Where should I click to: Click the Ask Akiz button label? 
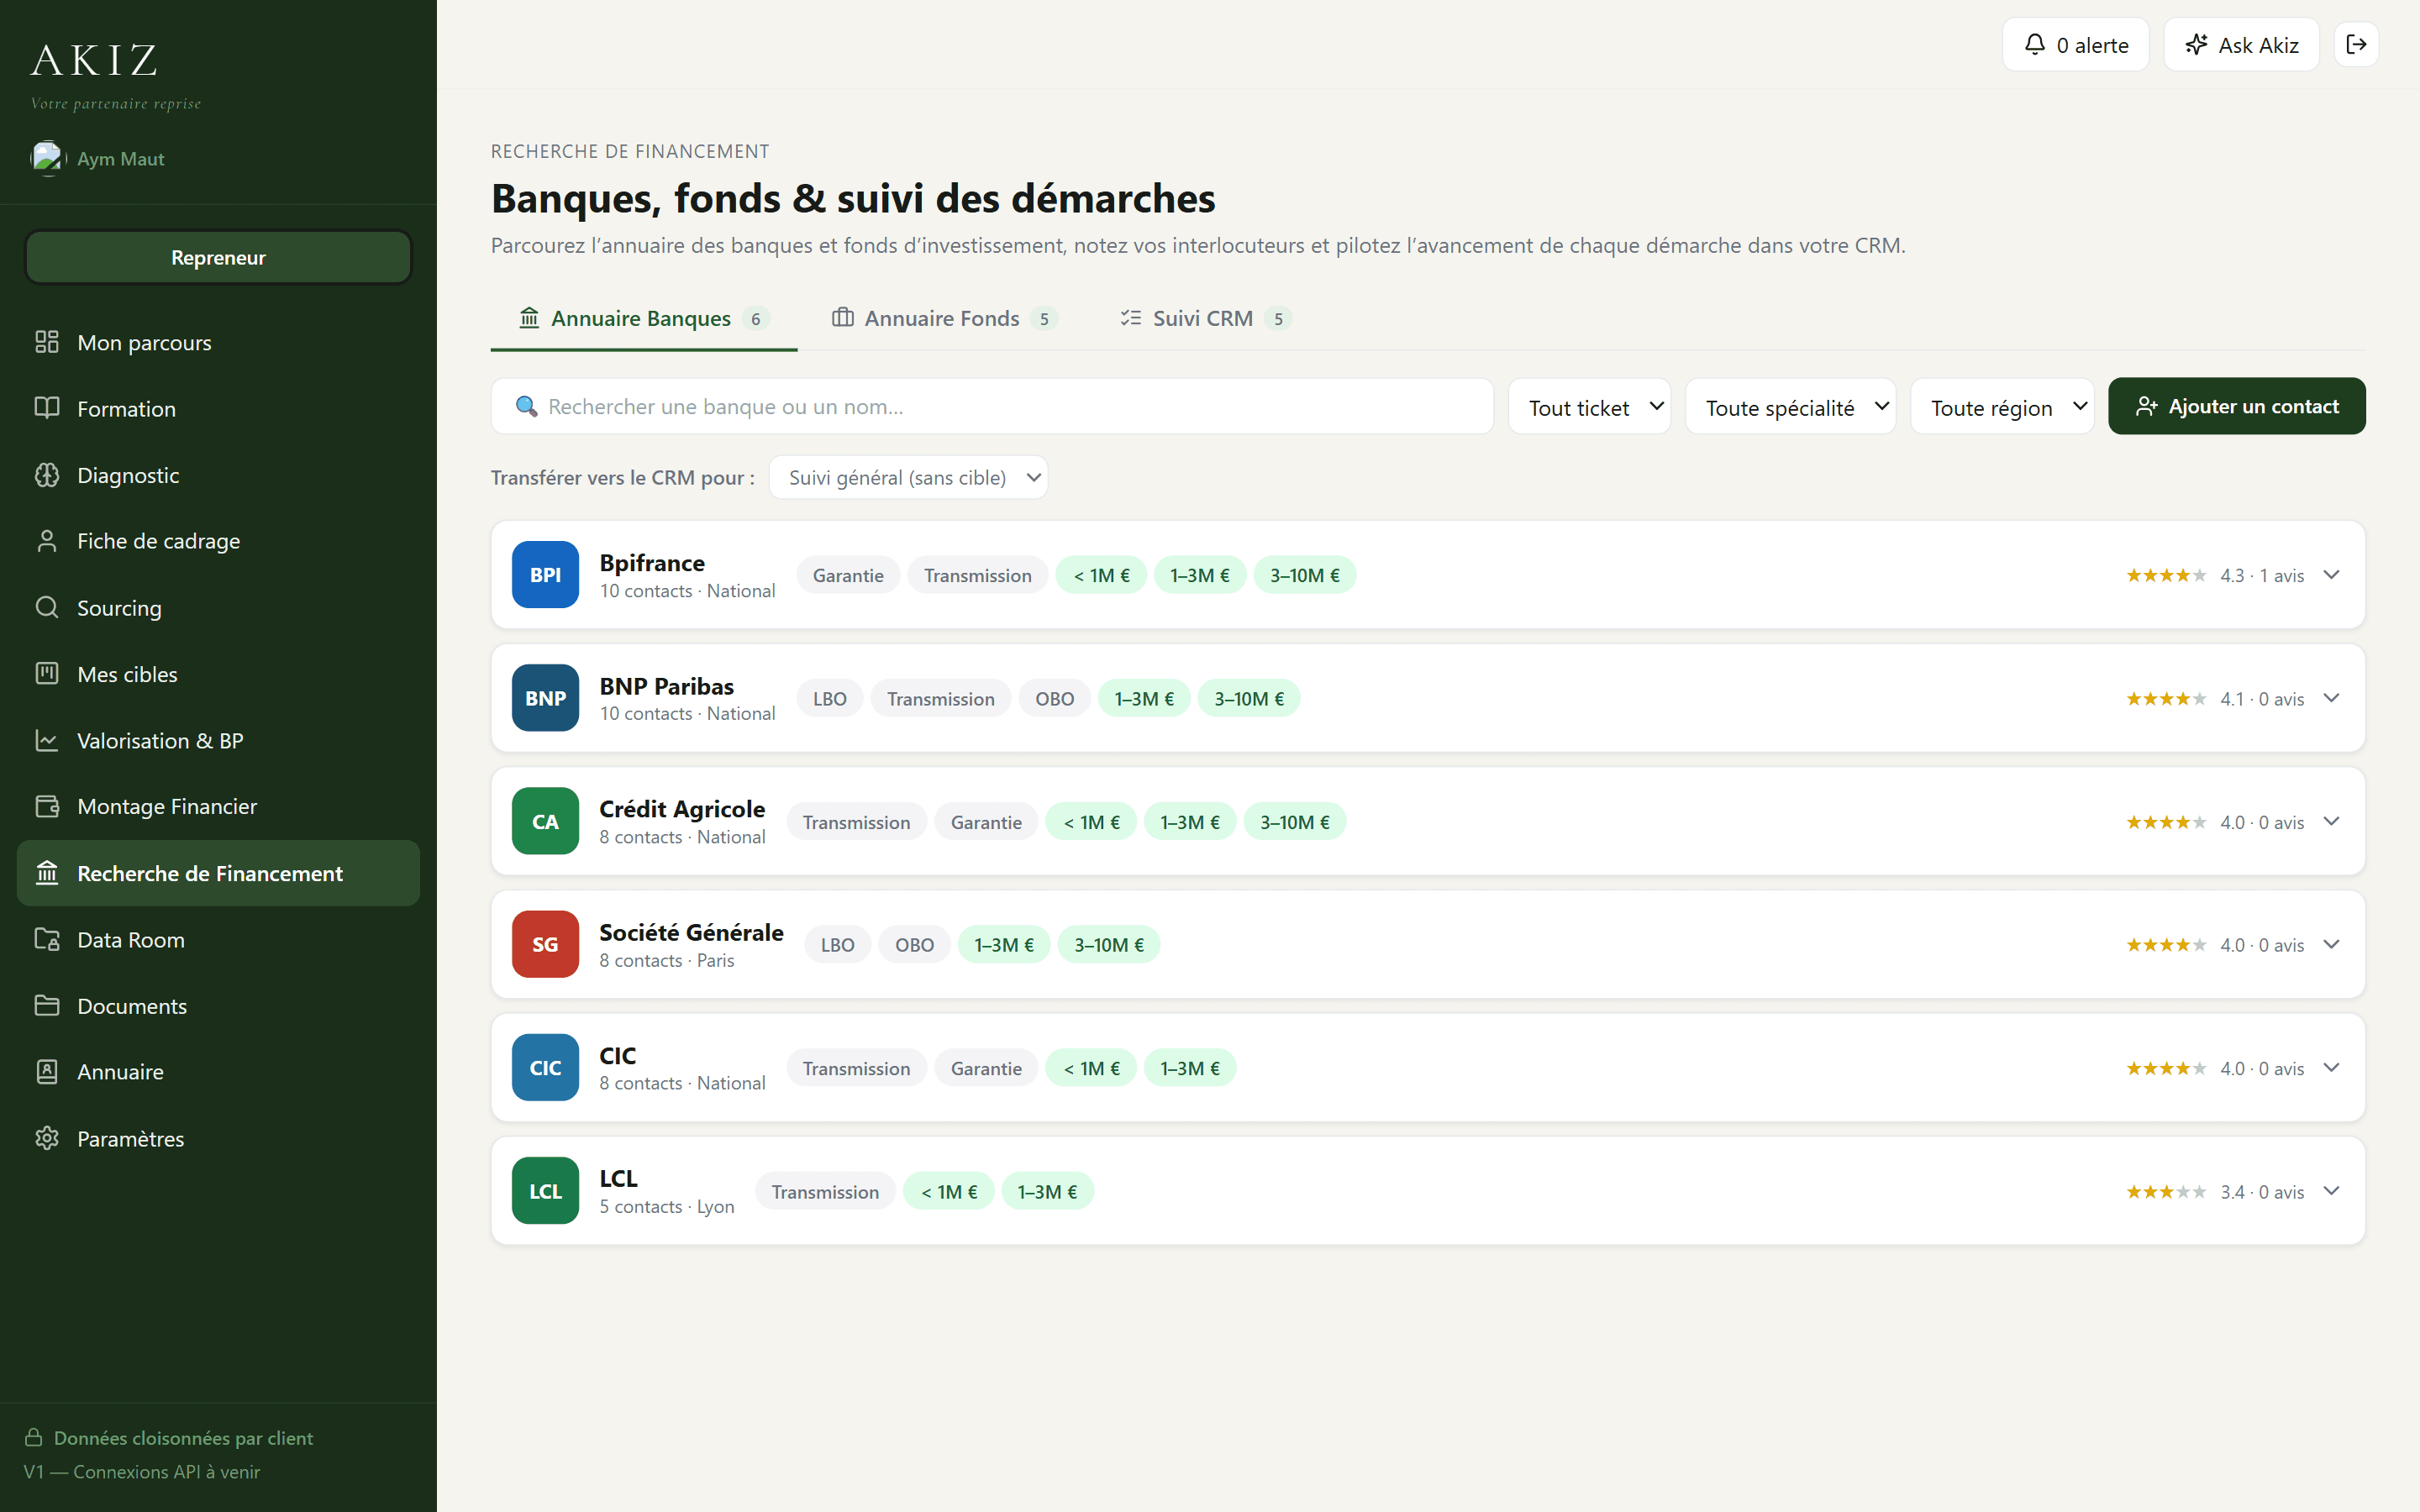pyautogui.click(x=2258, y=45)
